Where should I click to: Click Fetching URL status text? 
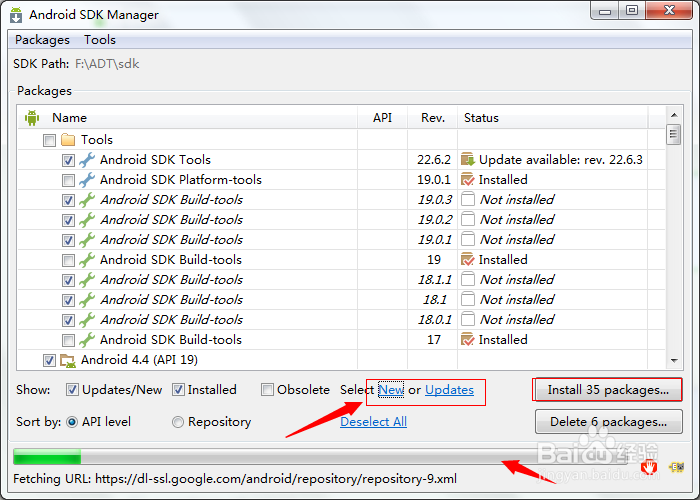[235, 479]
